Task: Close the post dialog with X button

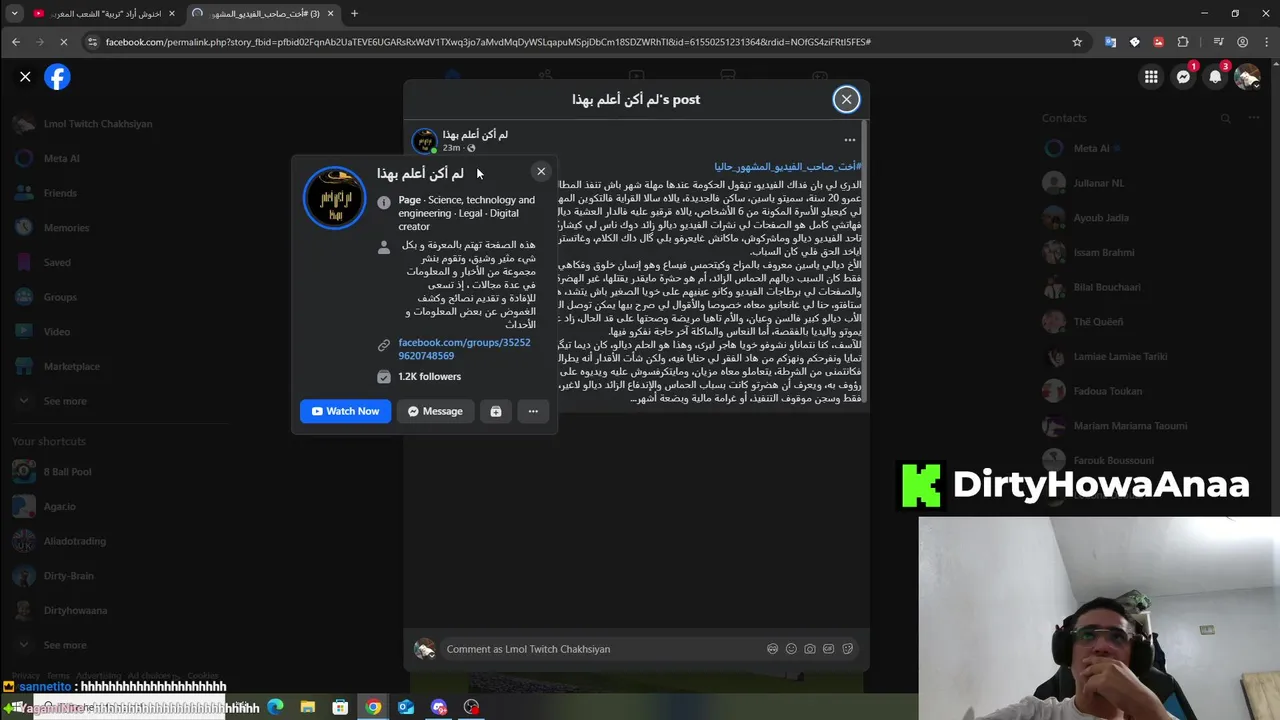Action: 846,99
